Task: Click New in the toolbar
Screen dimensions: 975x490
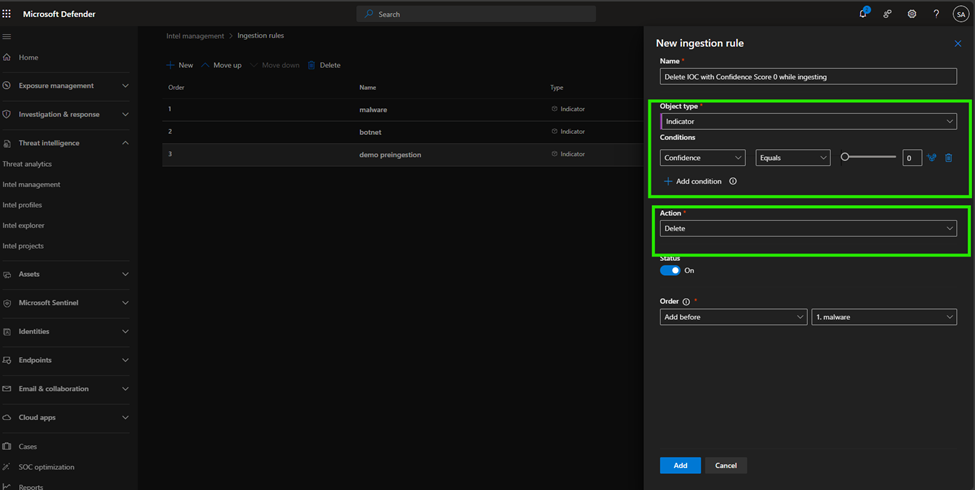Action: (x=180, y=65)
